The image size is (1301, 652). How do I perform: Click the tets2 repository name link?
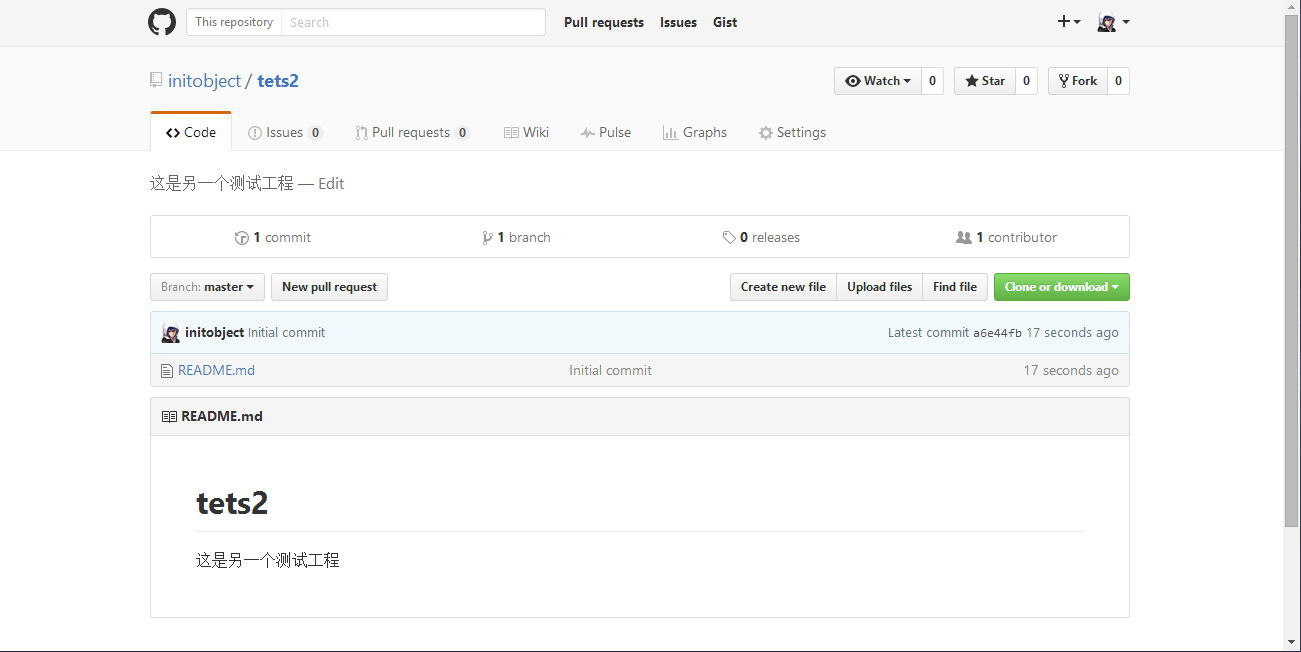click(x=278, y=81)
